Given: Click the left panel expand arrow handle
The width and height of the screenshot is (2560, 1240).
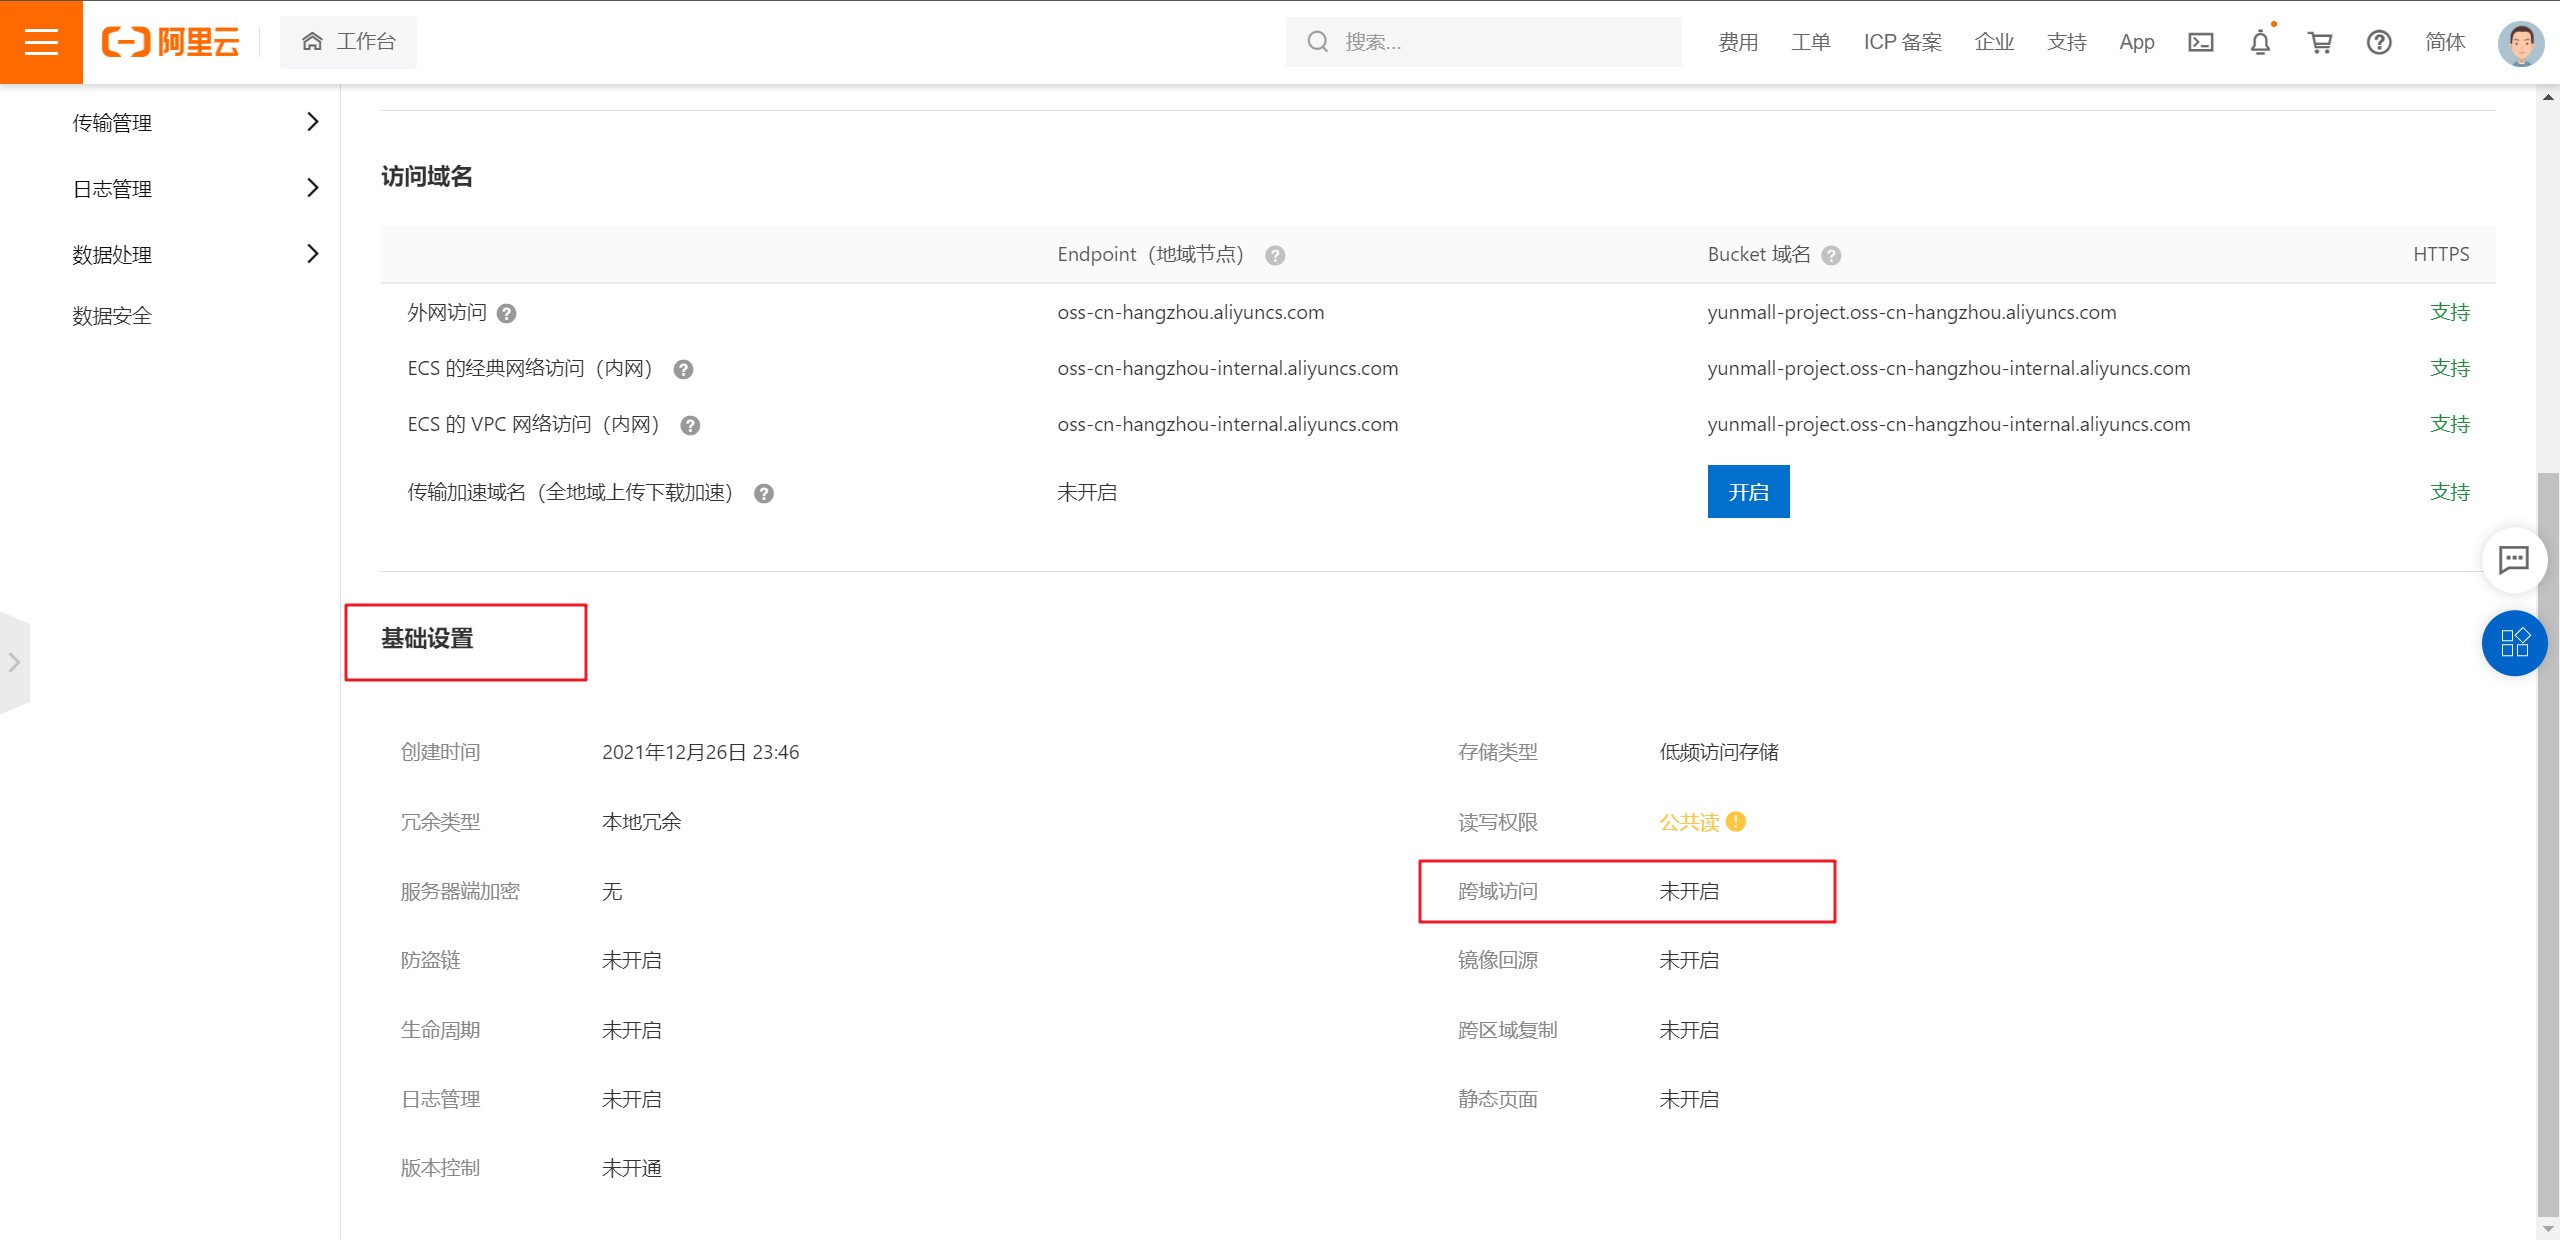Looking at the screenshot, I should pyautogui.click(x=14, y=662).
